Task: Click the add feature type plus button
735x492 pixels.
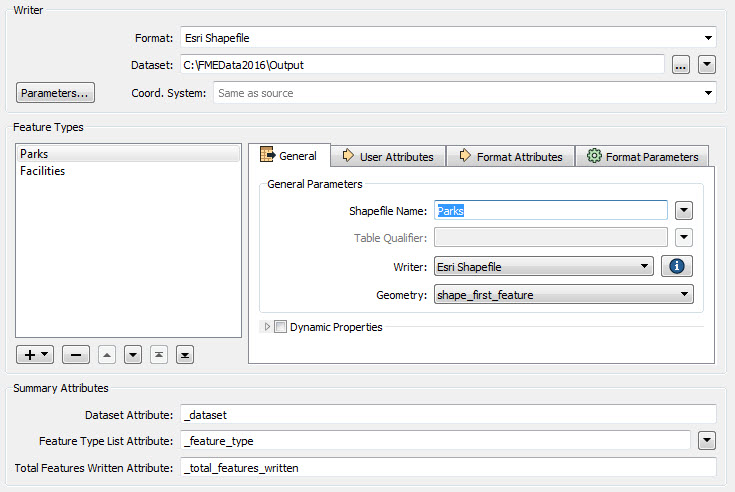Action: pos(37,354)
